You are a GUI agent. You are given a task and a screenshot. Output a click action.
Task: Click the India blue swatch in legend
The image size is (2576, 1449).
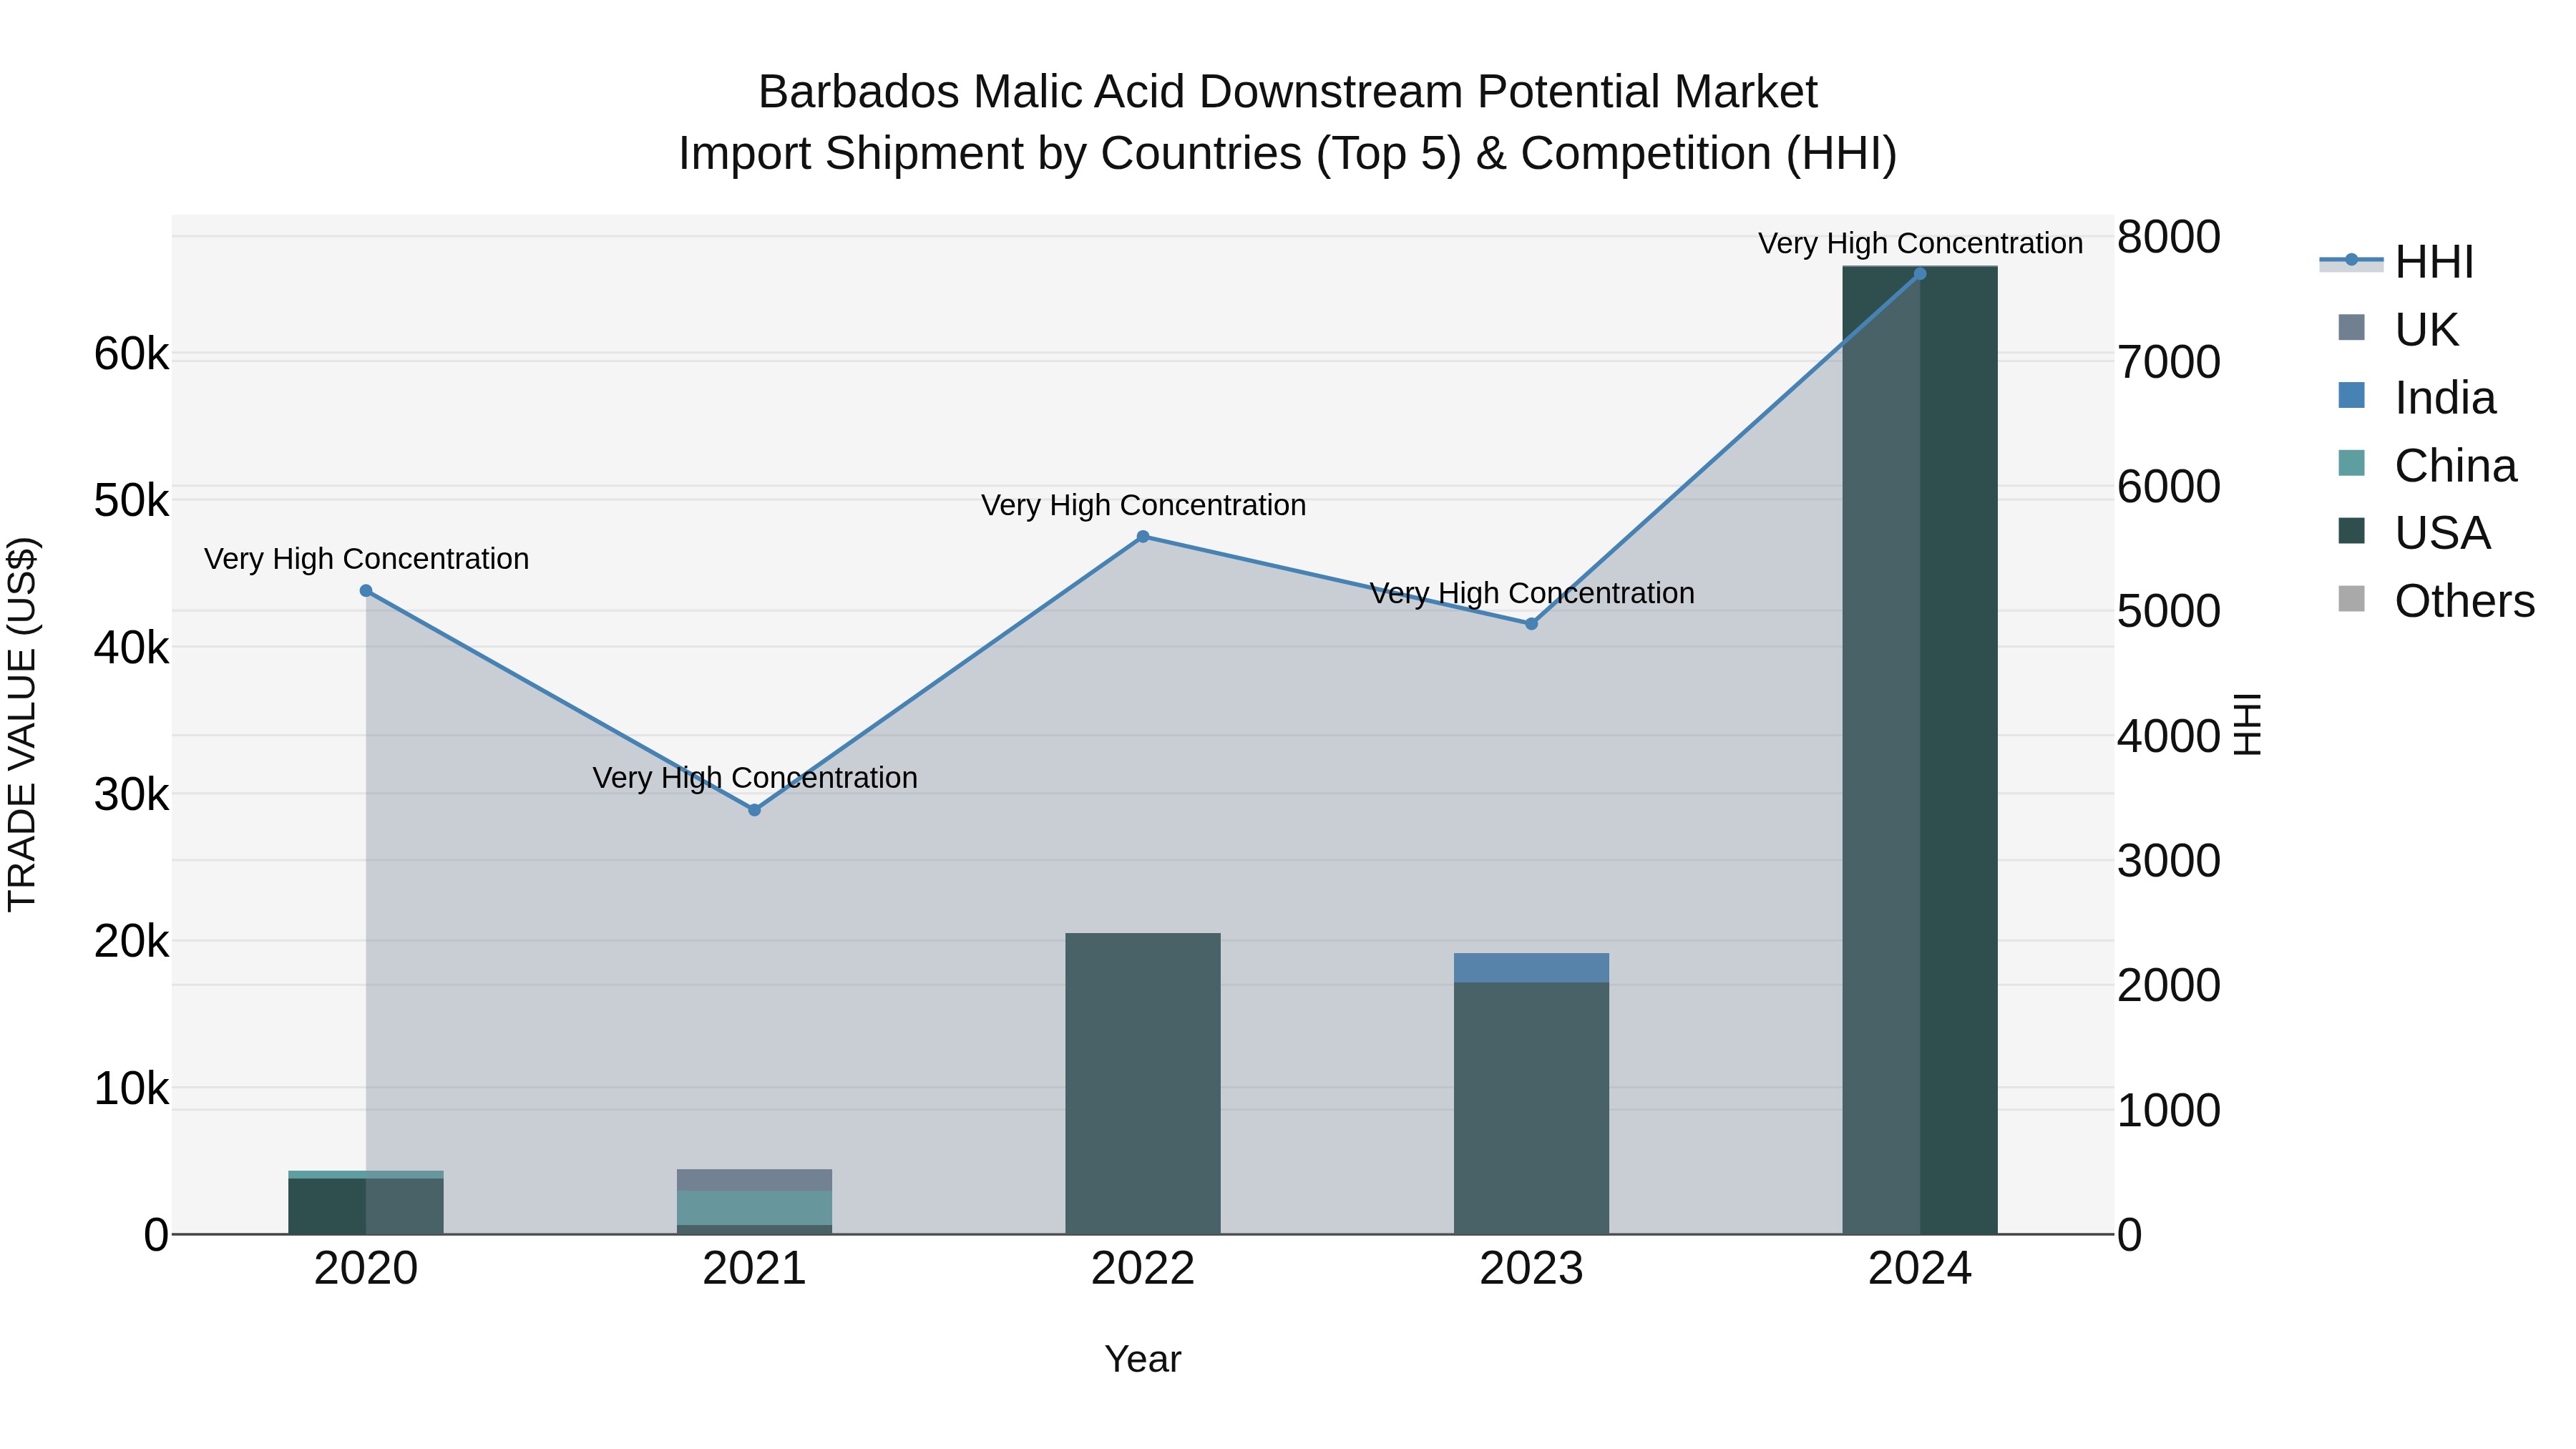click(2352, 396)
